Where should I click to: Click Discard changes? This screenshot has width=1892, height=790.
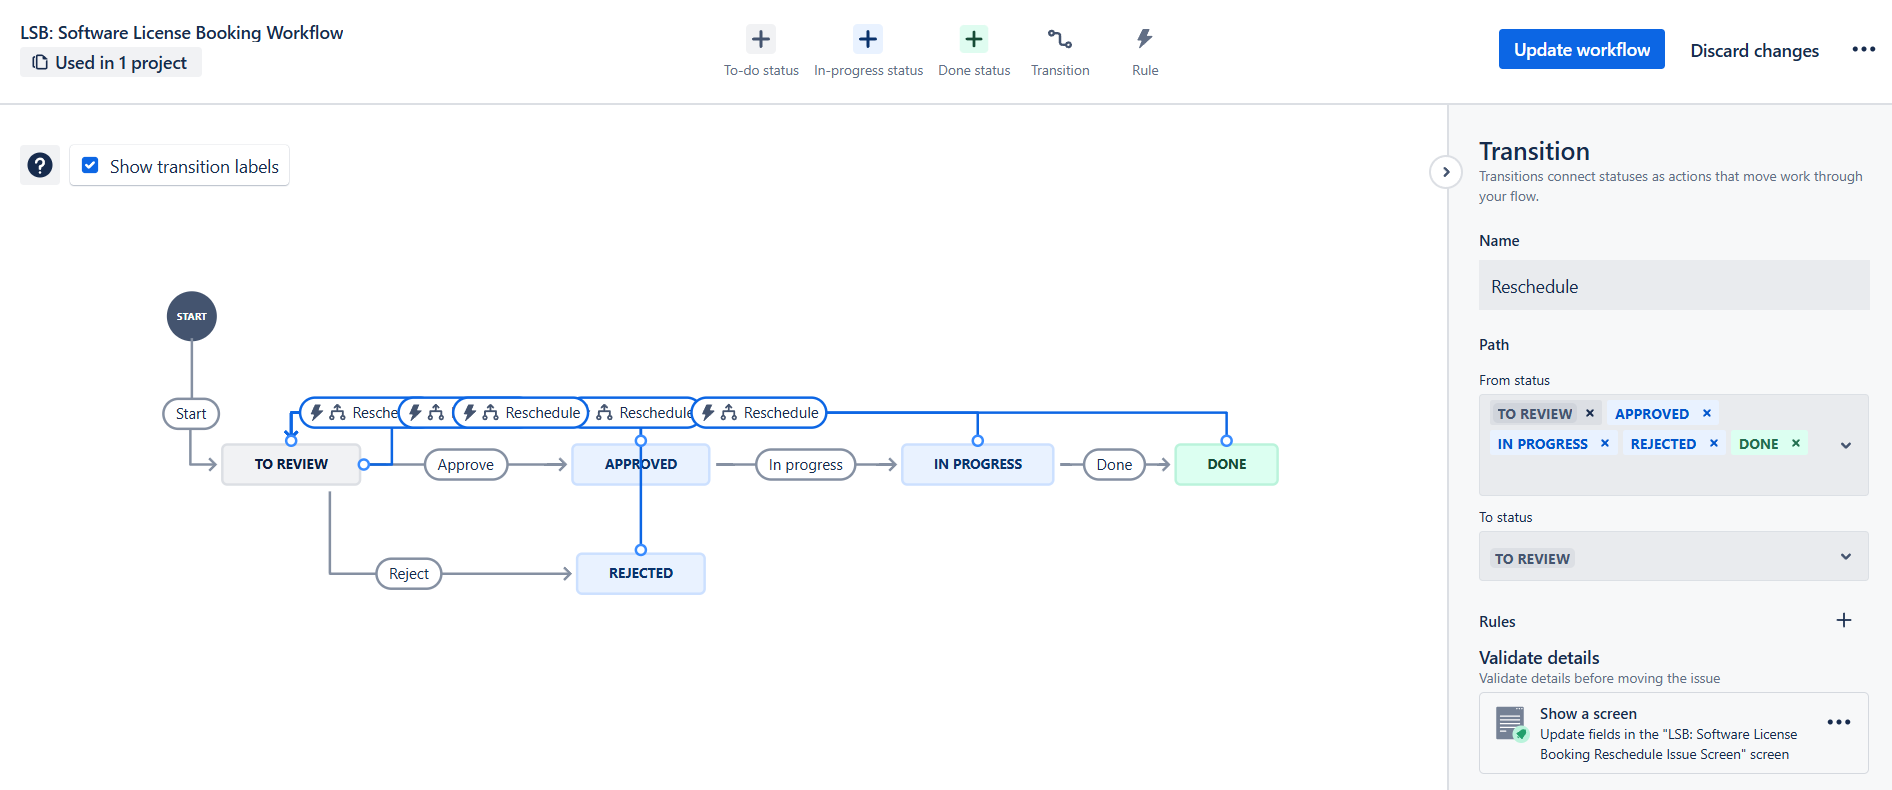click(1754, 50)
